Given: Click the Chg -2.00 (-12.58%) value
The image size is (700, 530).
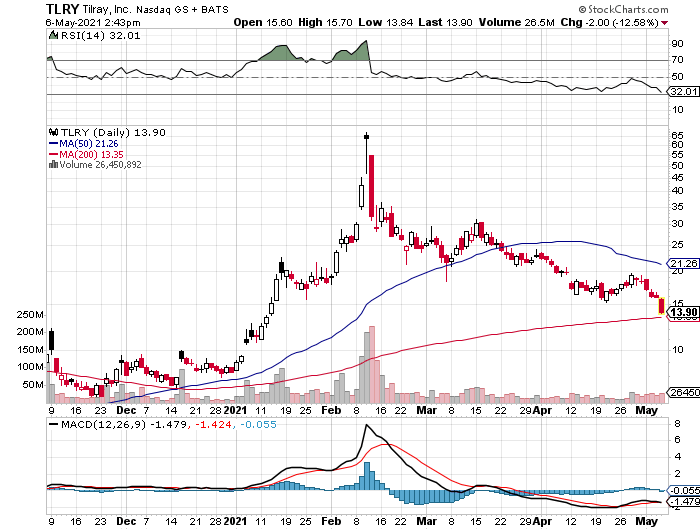Looking at the screenshot, I should coord(609,22).
